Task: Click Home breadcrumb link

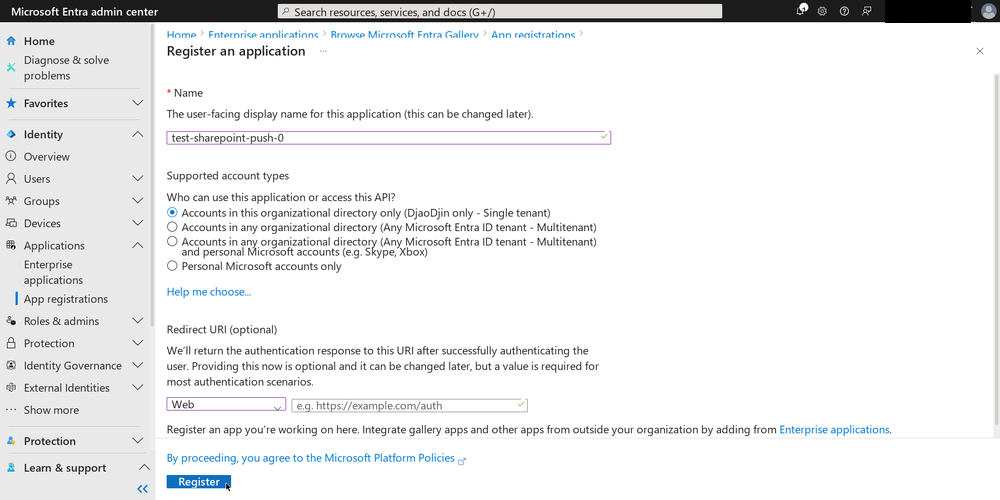Action: pyautogui.click(x=181, y=35)
